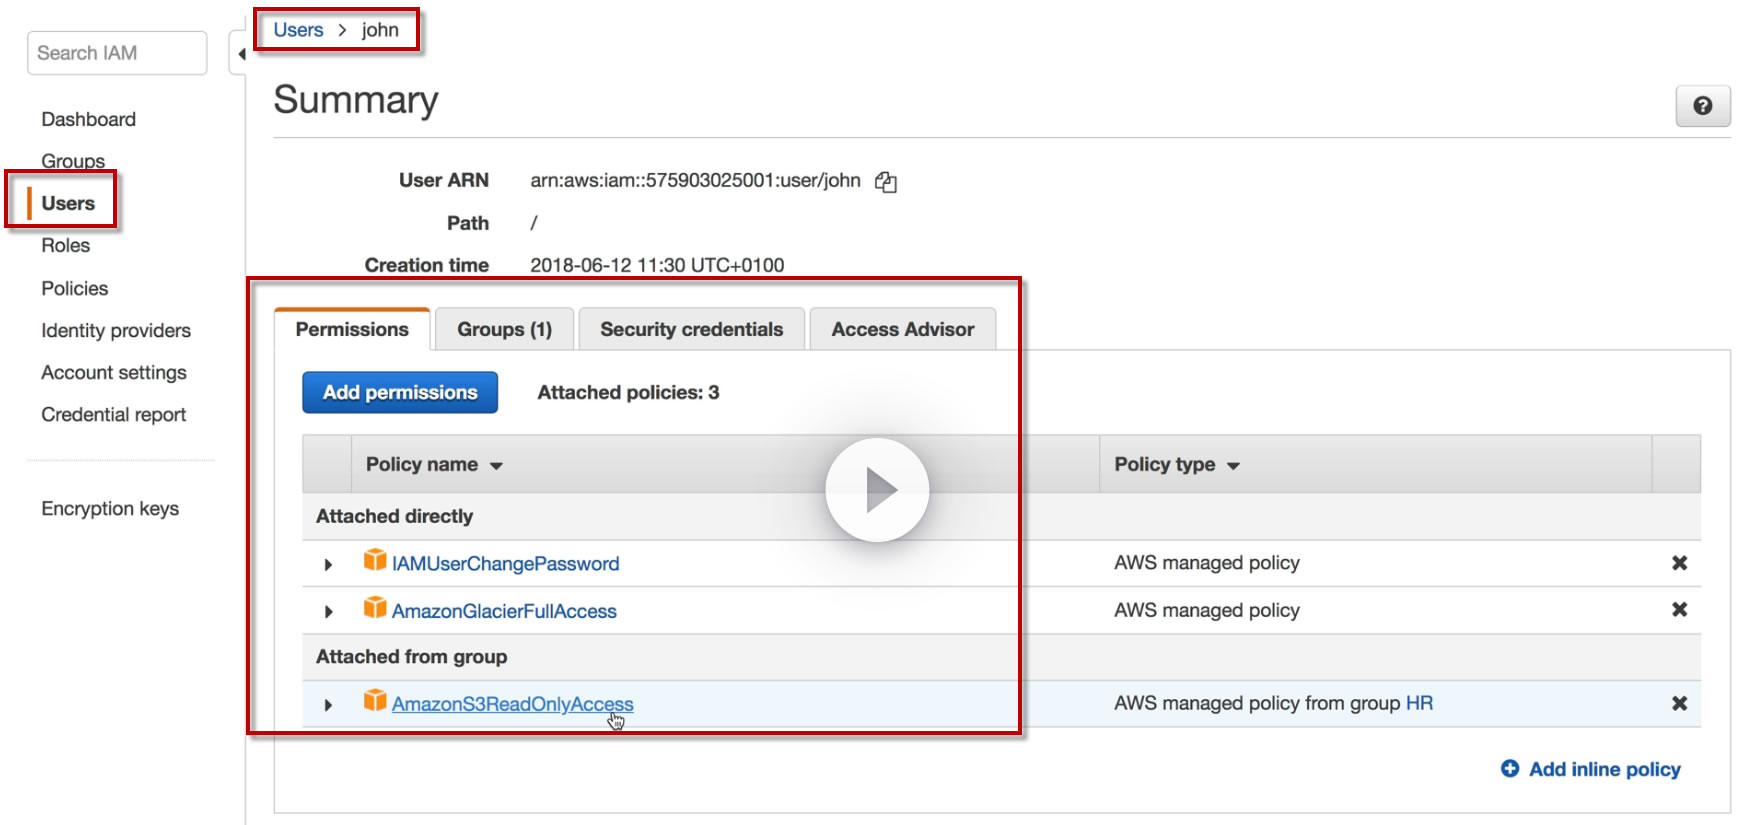Remove the AmazonS3ReadOnlyAccess group policy X
The width and height of the screenshot is (1742, 825).
(x=1679, y=704)
